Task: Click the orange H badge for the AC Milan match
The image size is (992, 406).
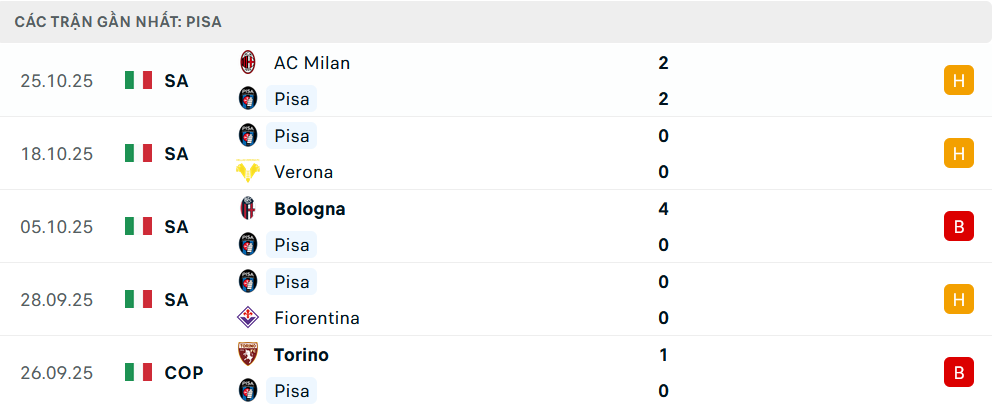Action: [958, 81]
